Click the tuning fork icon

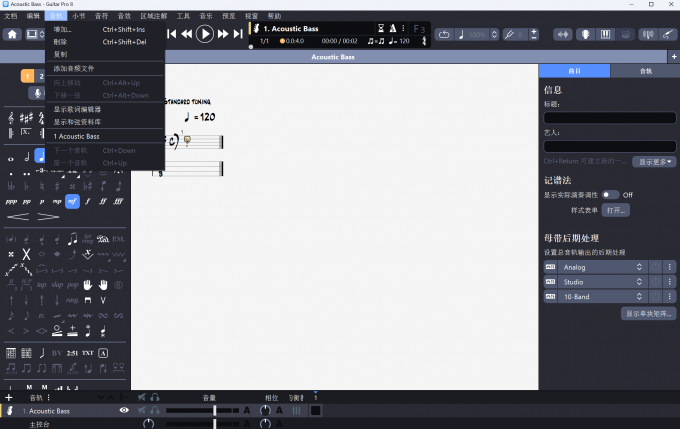click(510, 34)
